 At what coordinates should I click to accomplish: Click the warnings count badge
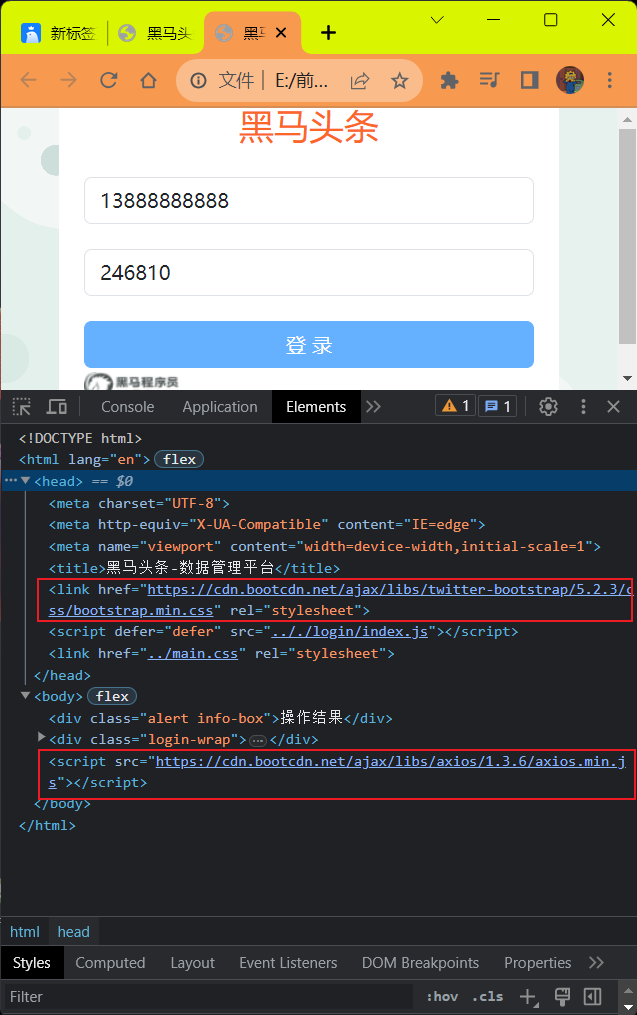(x=456, y=406)
